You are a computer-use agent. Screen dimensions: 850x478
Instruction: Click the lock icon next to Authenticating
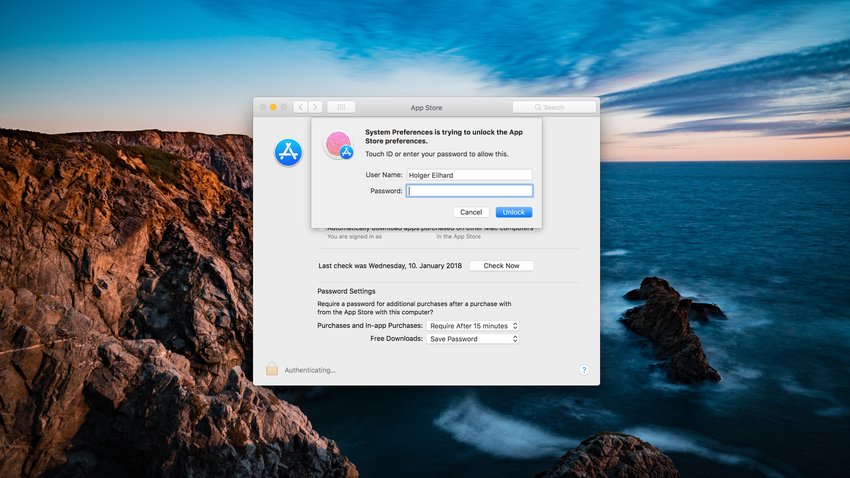[272, 369]
